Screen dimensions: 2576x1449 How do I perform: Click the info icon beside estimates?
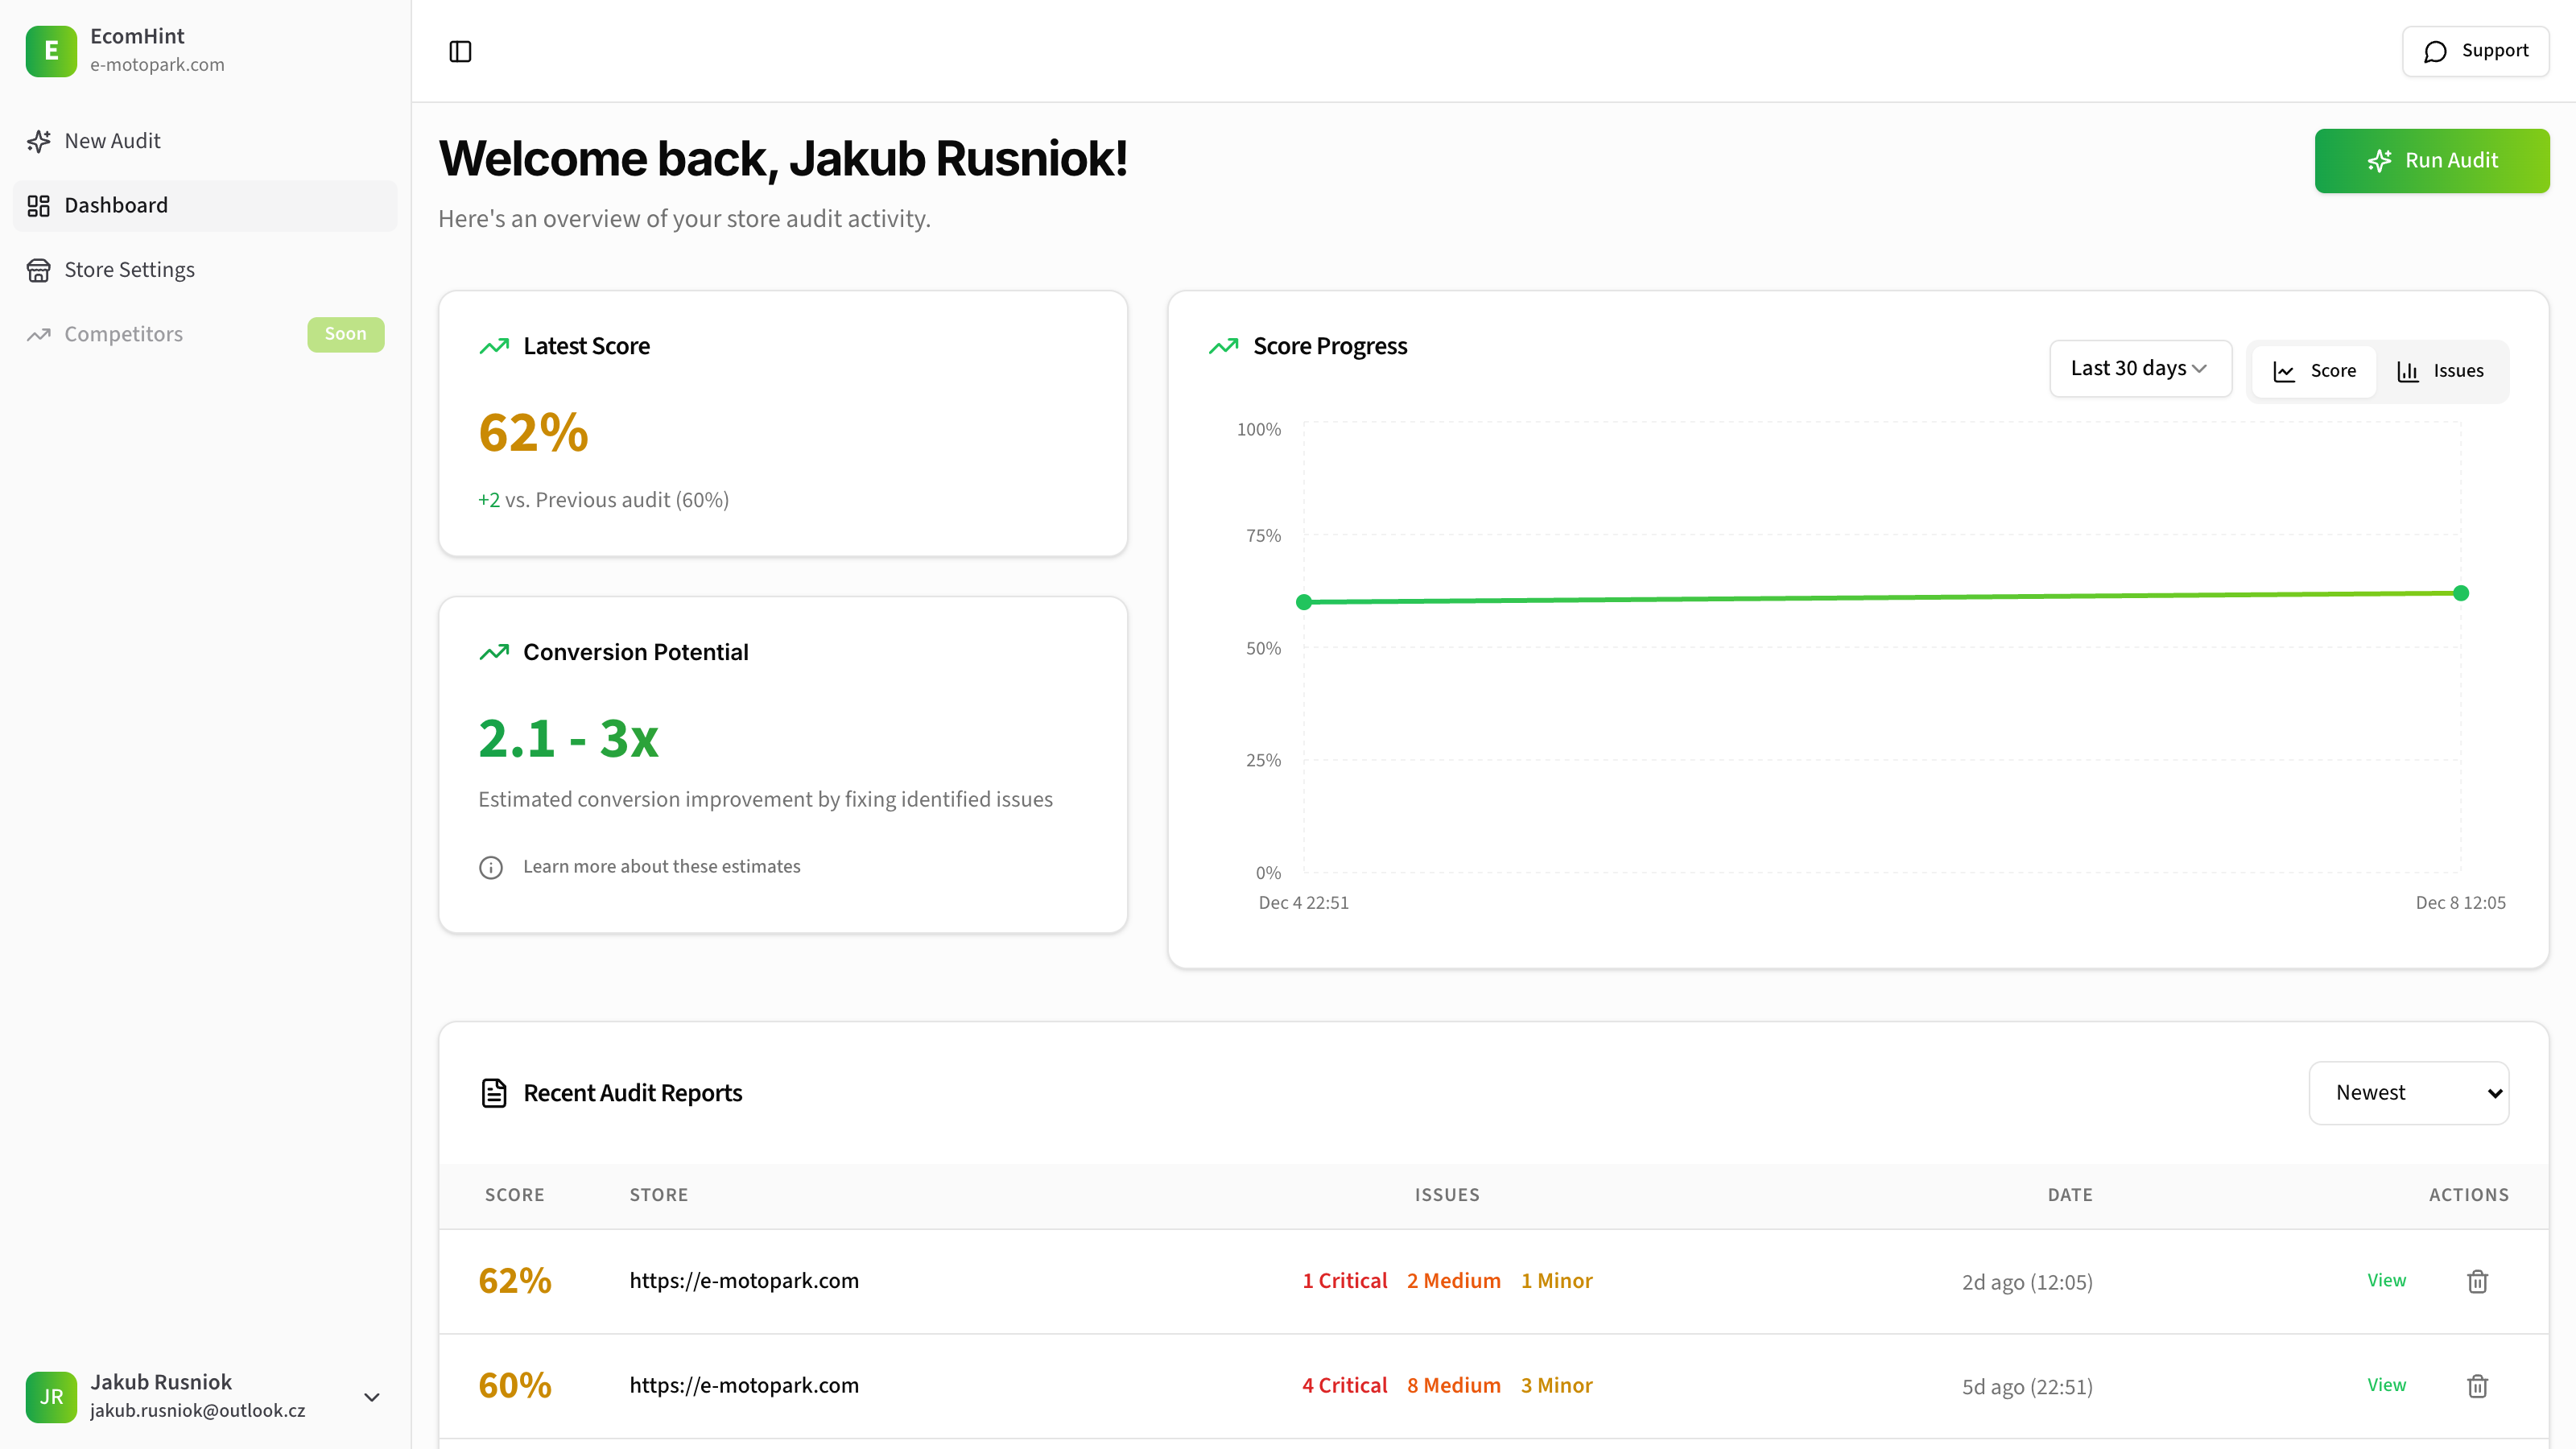coord(491,867)
